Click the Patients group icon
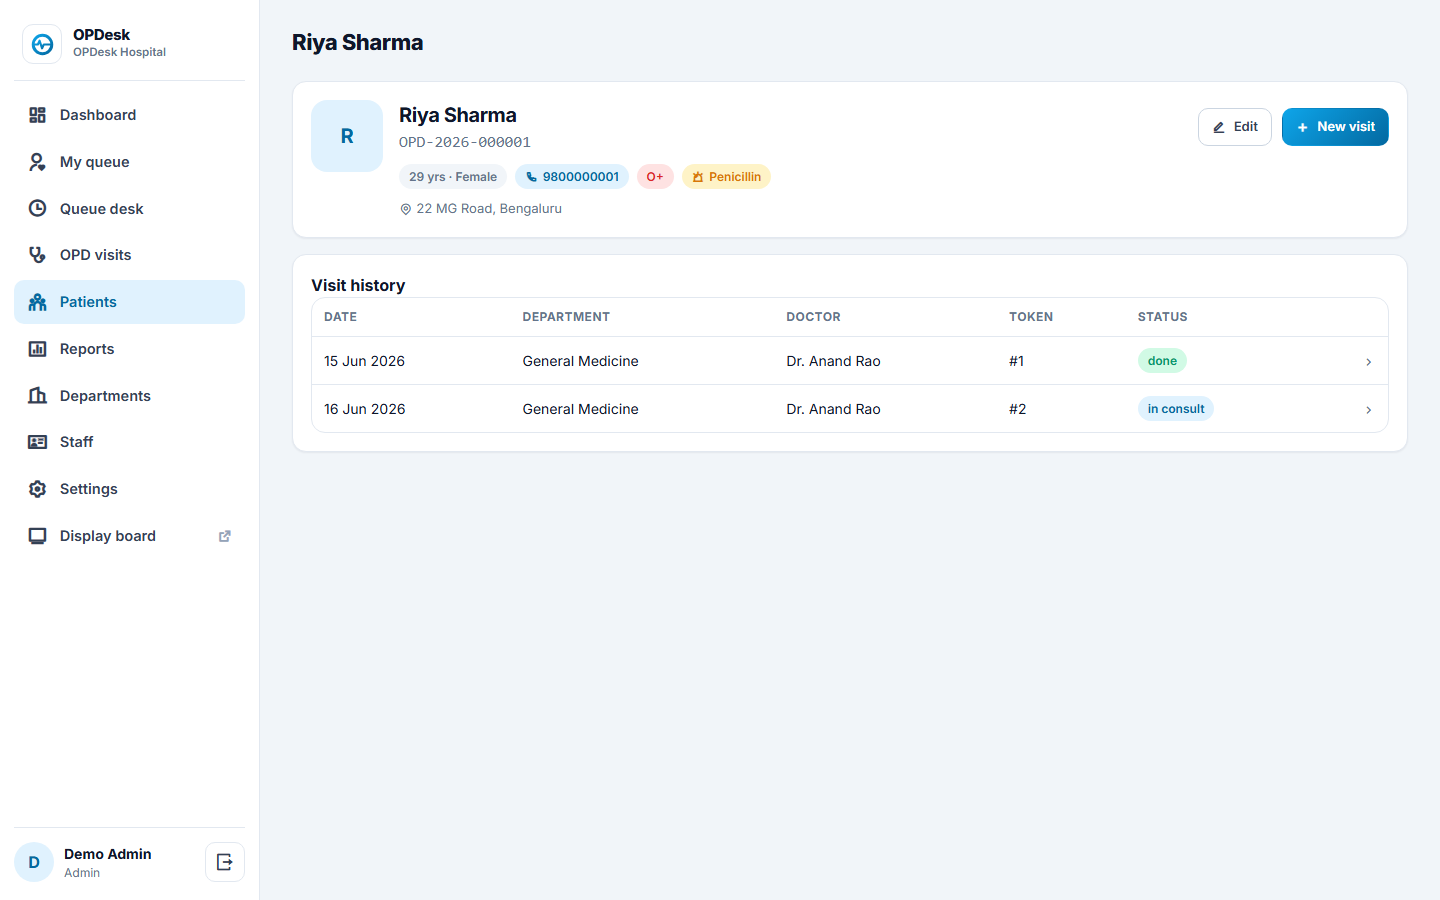The height and width of the screenshot is (900, 1440). (x=37, y=302)
